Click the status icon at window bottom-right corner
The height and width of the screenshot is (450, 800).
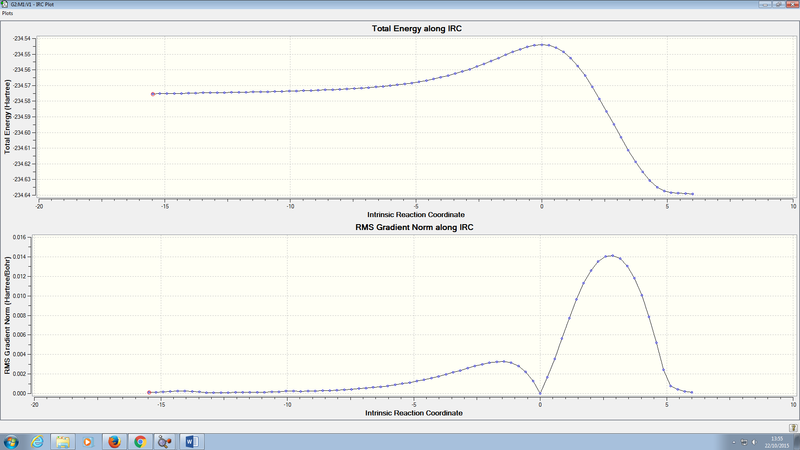pyautogui.click(x=793, y=428)
